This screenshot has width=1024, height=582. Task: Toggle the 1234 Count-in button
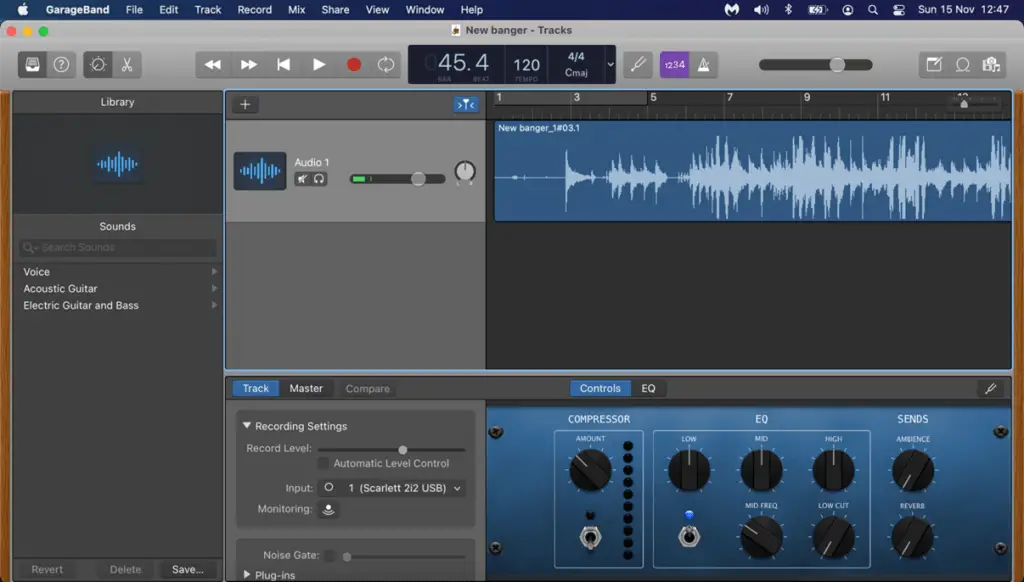(x=675, y=65)
